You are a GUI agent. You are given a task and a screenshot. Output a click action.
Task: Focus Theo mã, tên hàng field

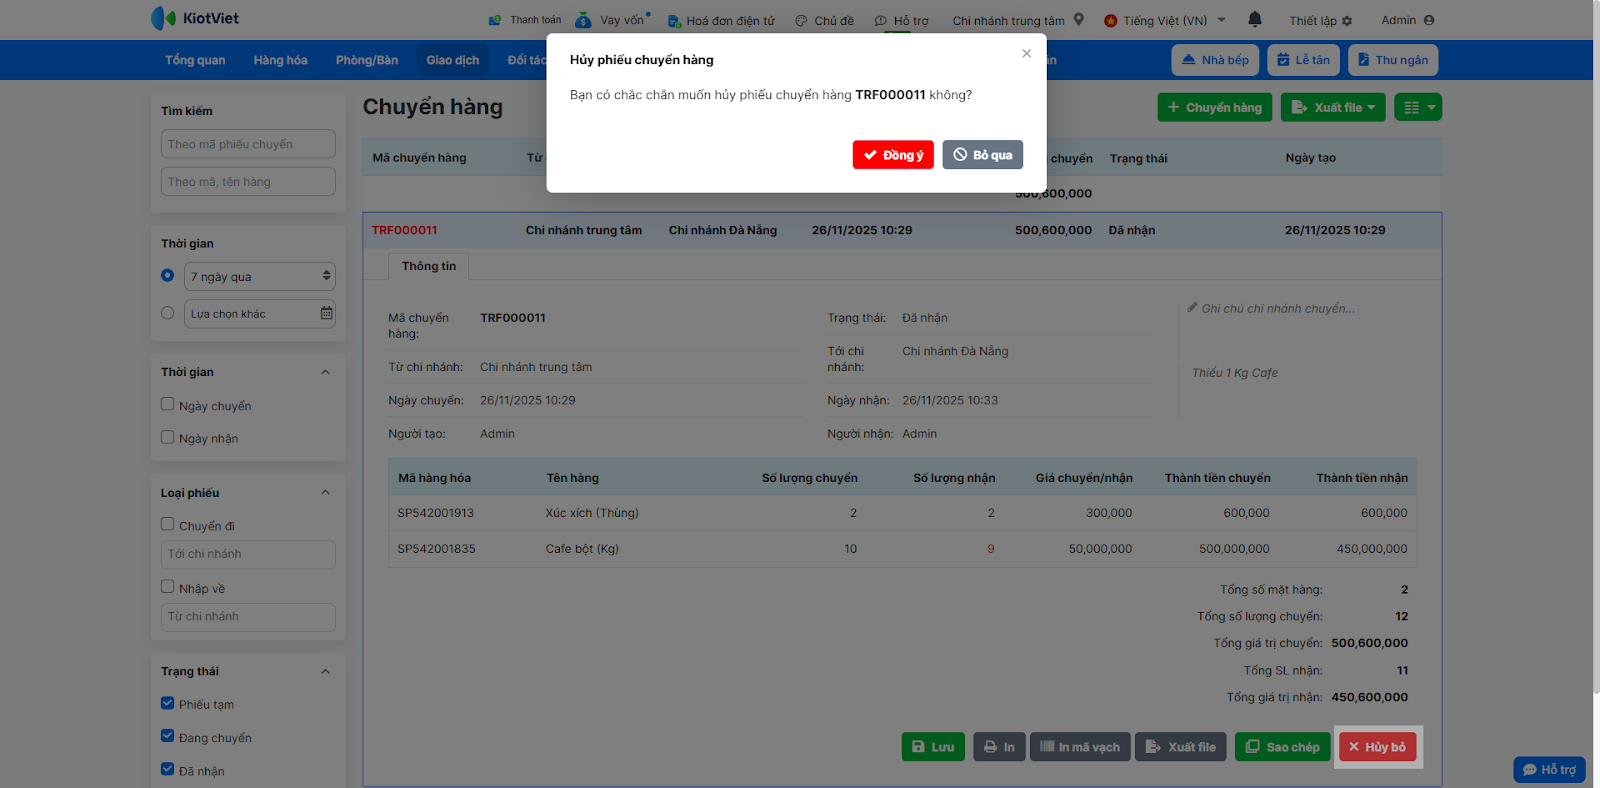(248, 182)
